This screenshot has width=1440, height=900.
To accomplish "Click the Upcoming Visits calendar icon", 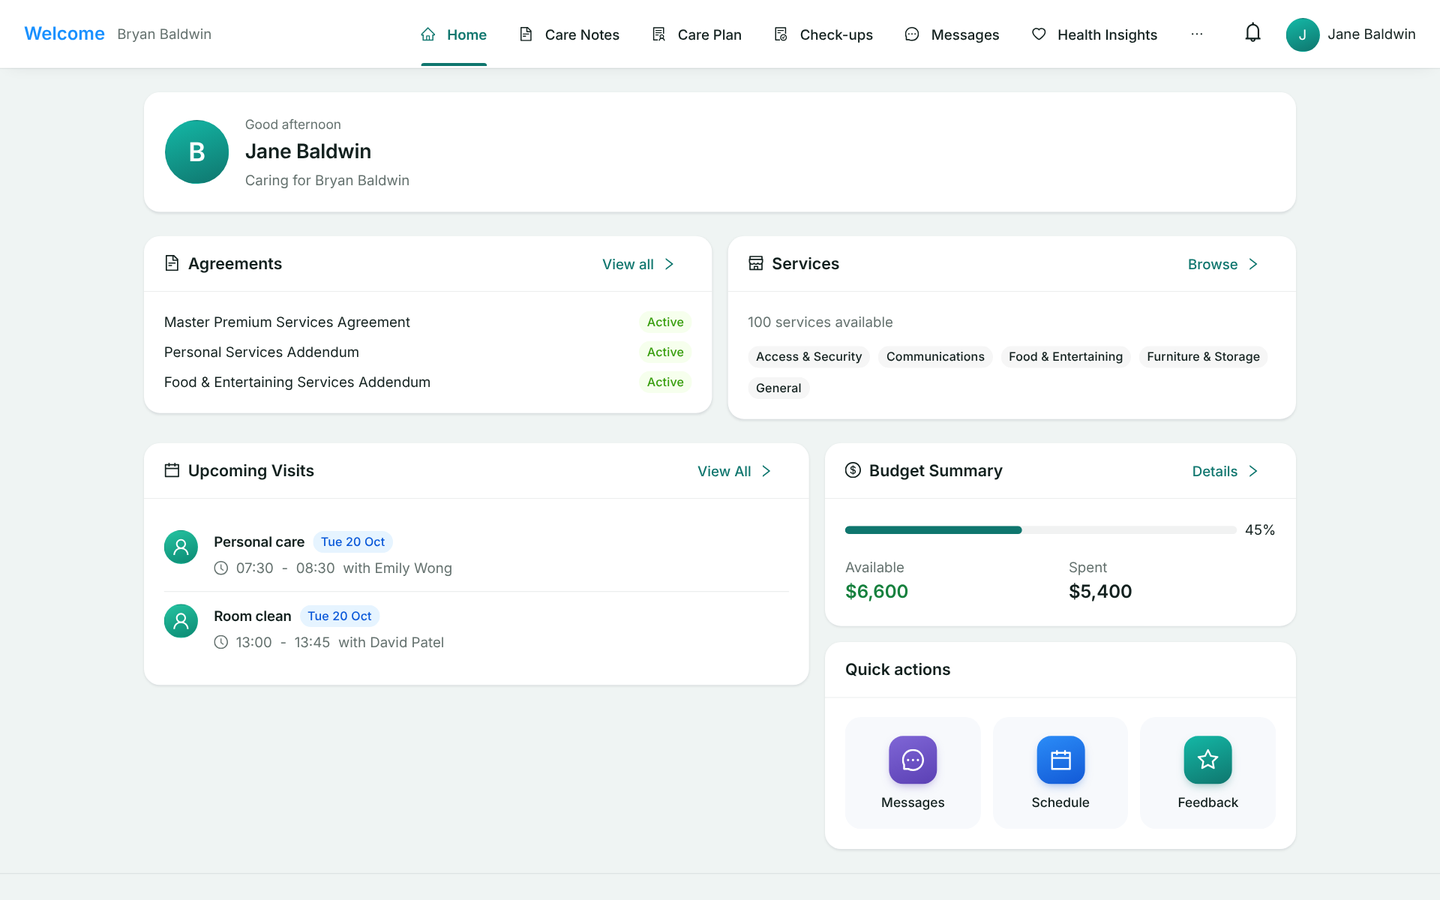I will [x=172, y=470].
